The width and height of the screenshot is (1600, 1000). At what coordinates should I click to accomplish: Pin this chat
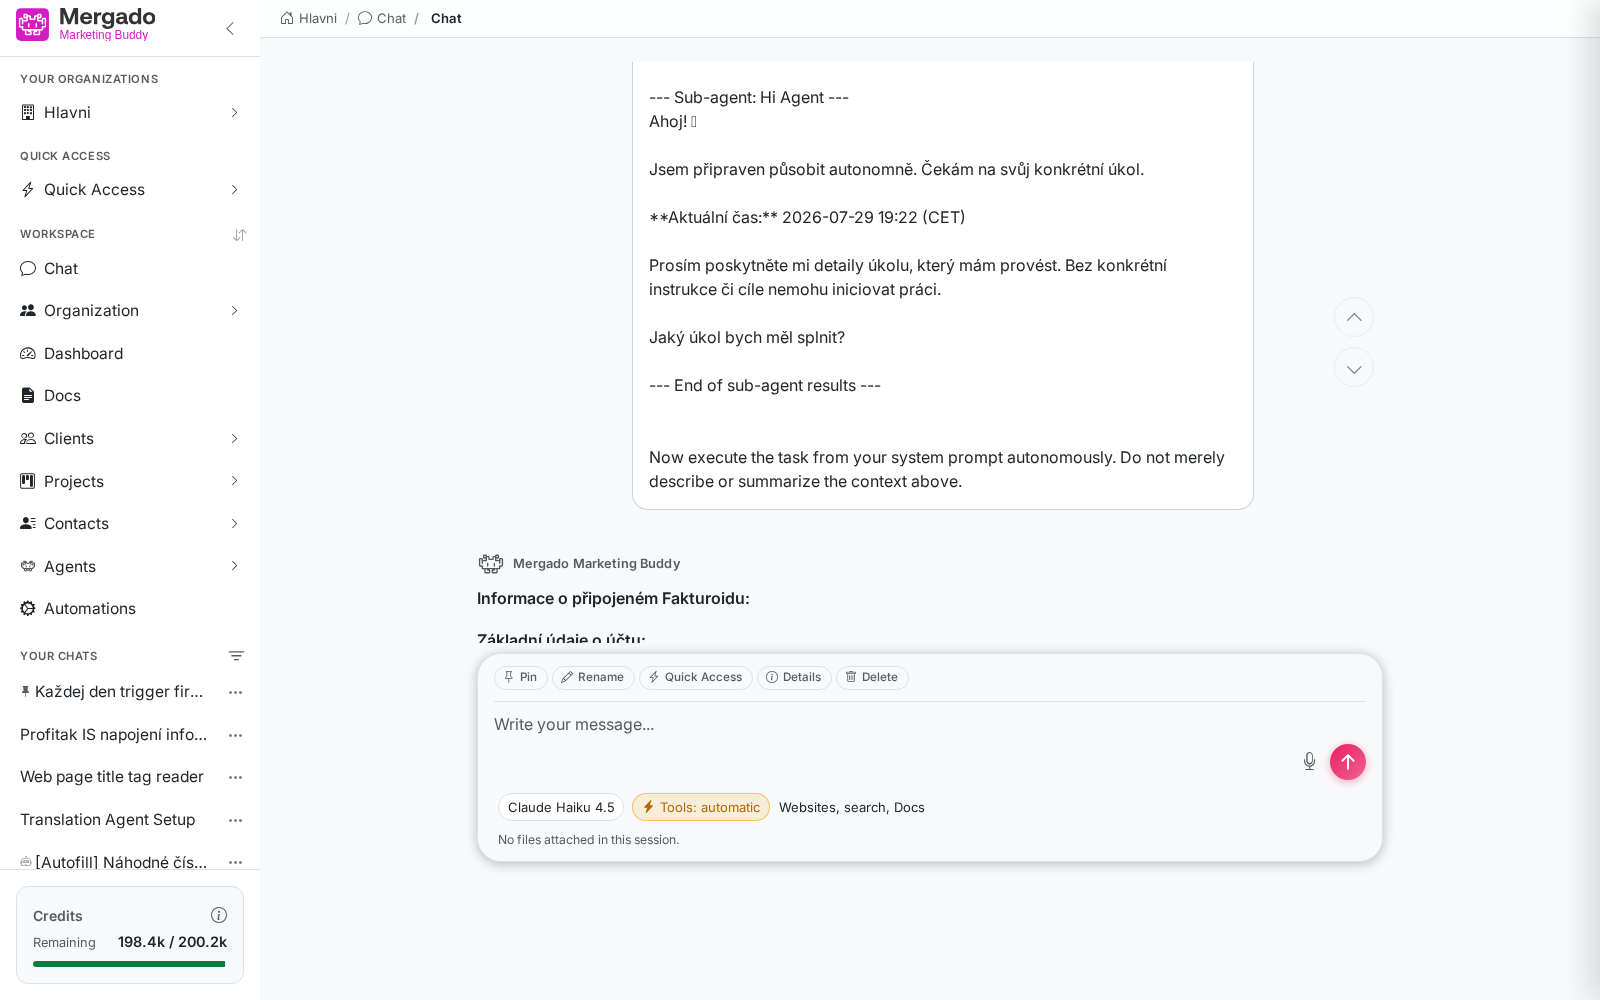521,678
